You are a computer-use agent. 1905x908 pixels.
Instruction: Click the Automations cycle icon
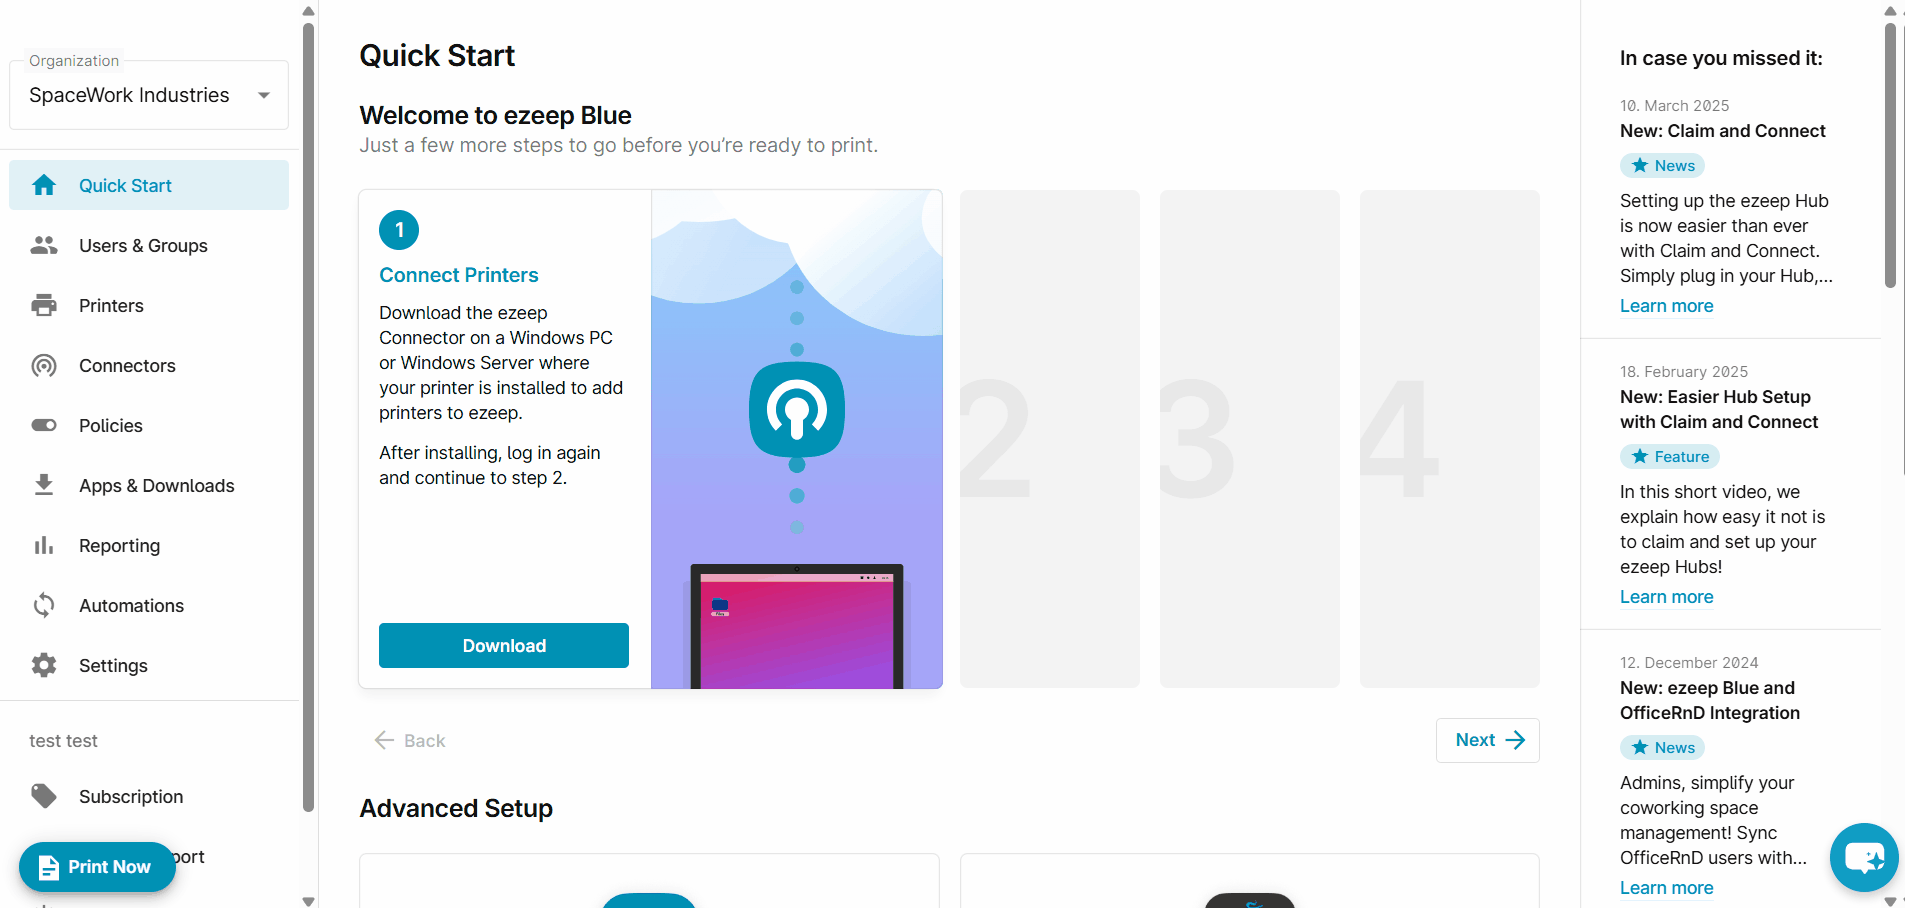pyautogui.click(x=44, y=605)
